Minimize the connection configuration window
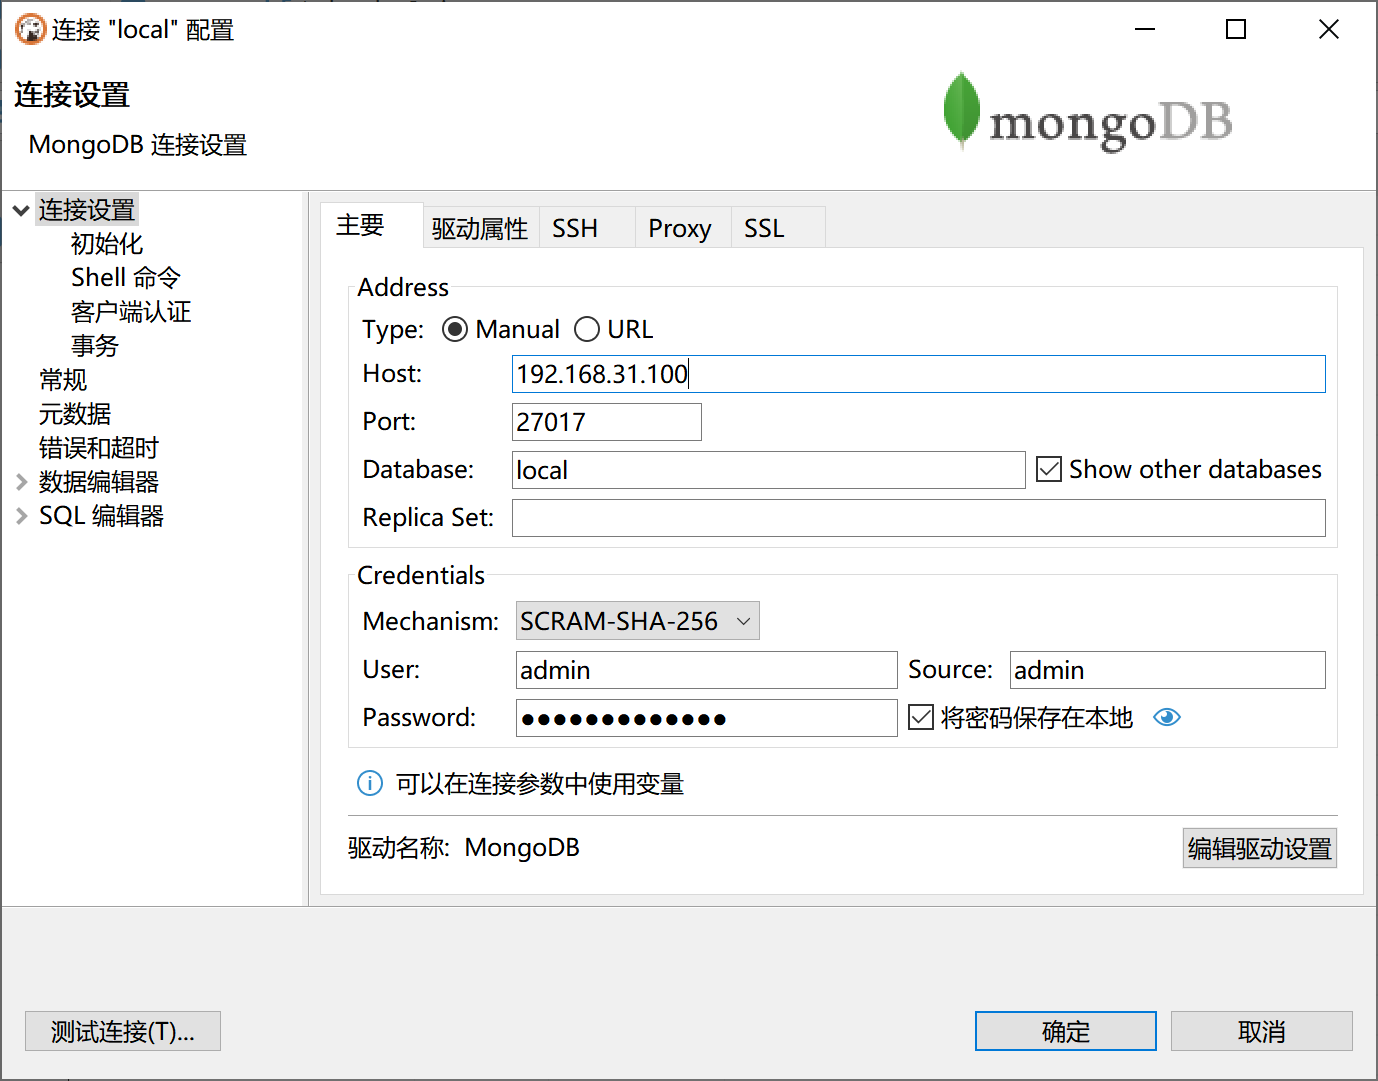This screenshot has width=1378, height=1081. (x=1145, y=29)
